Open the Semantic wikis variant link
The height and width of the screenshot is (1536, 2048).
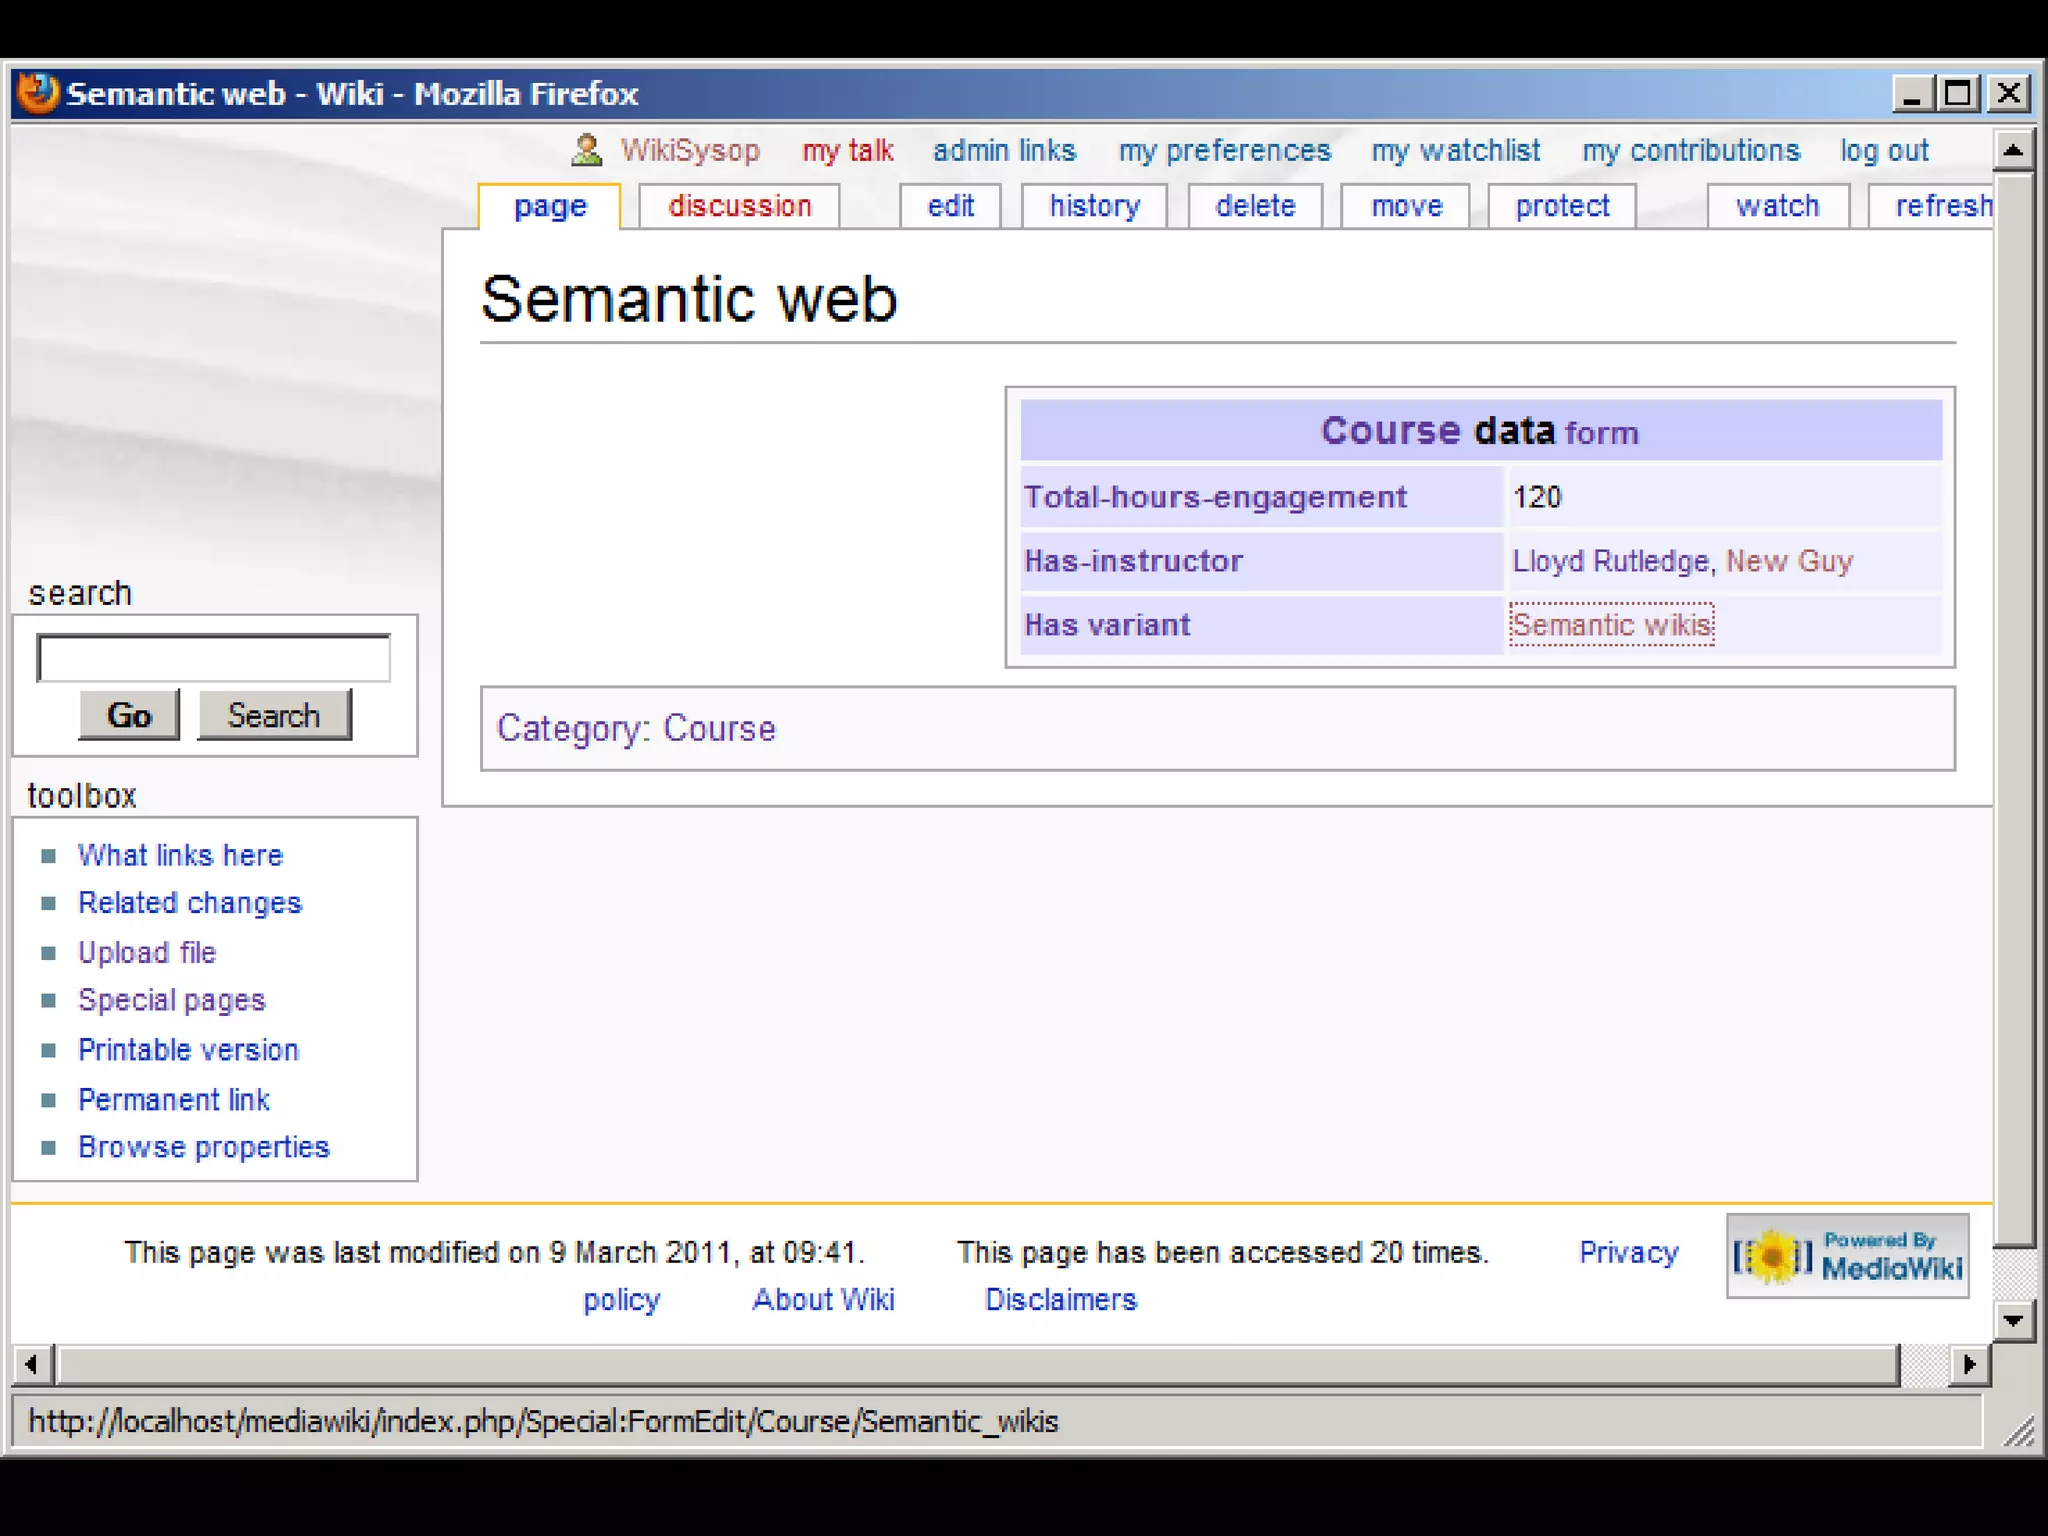point(1611,625)
